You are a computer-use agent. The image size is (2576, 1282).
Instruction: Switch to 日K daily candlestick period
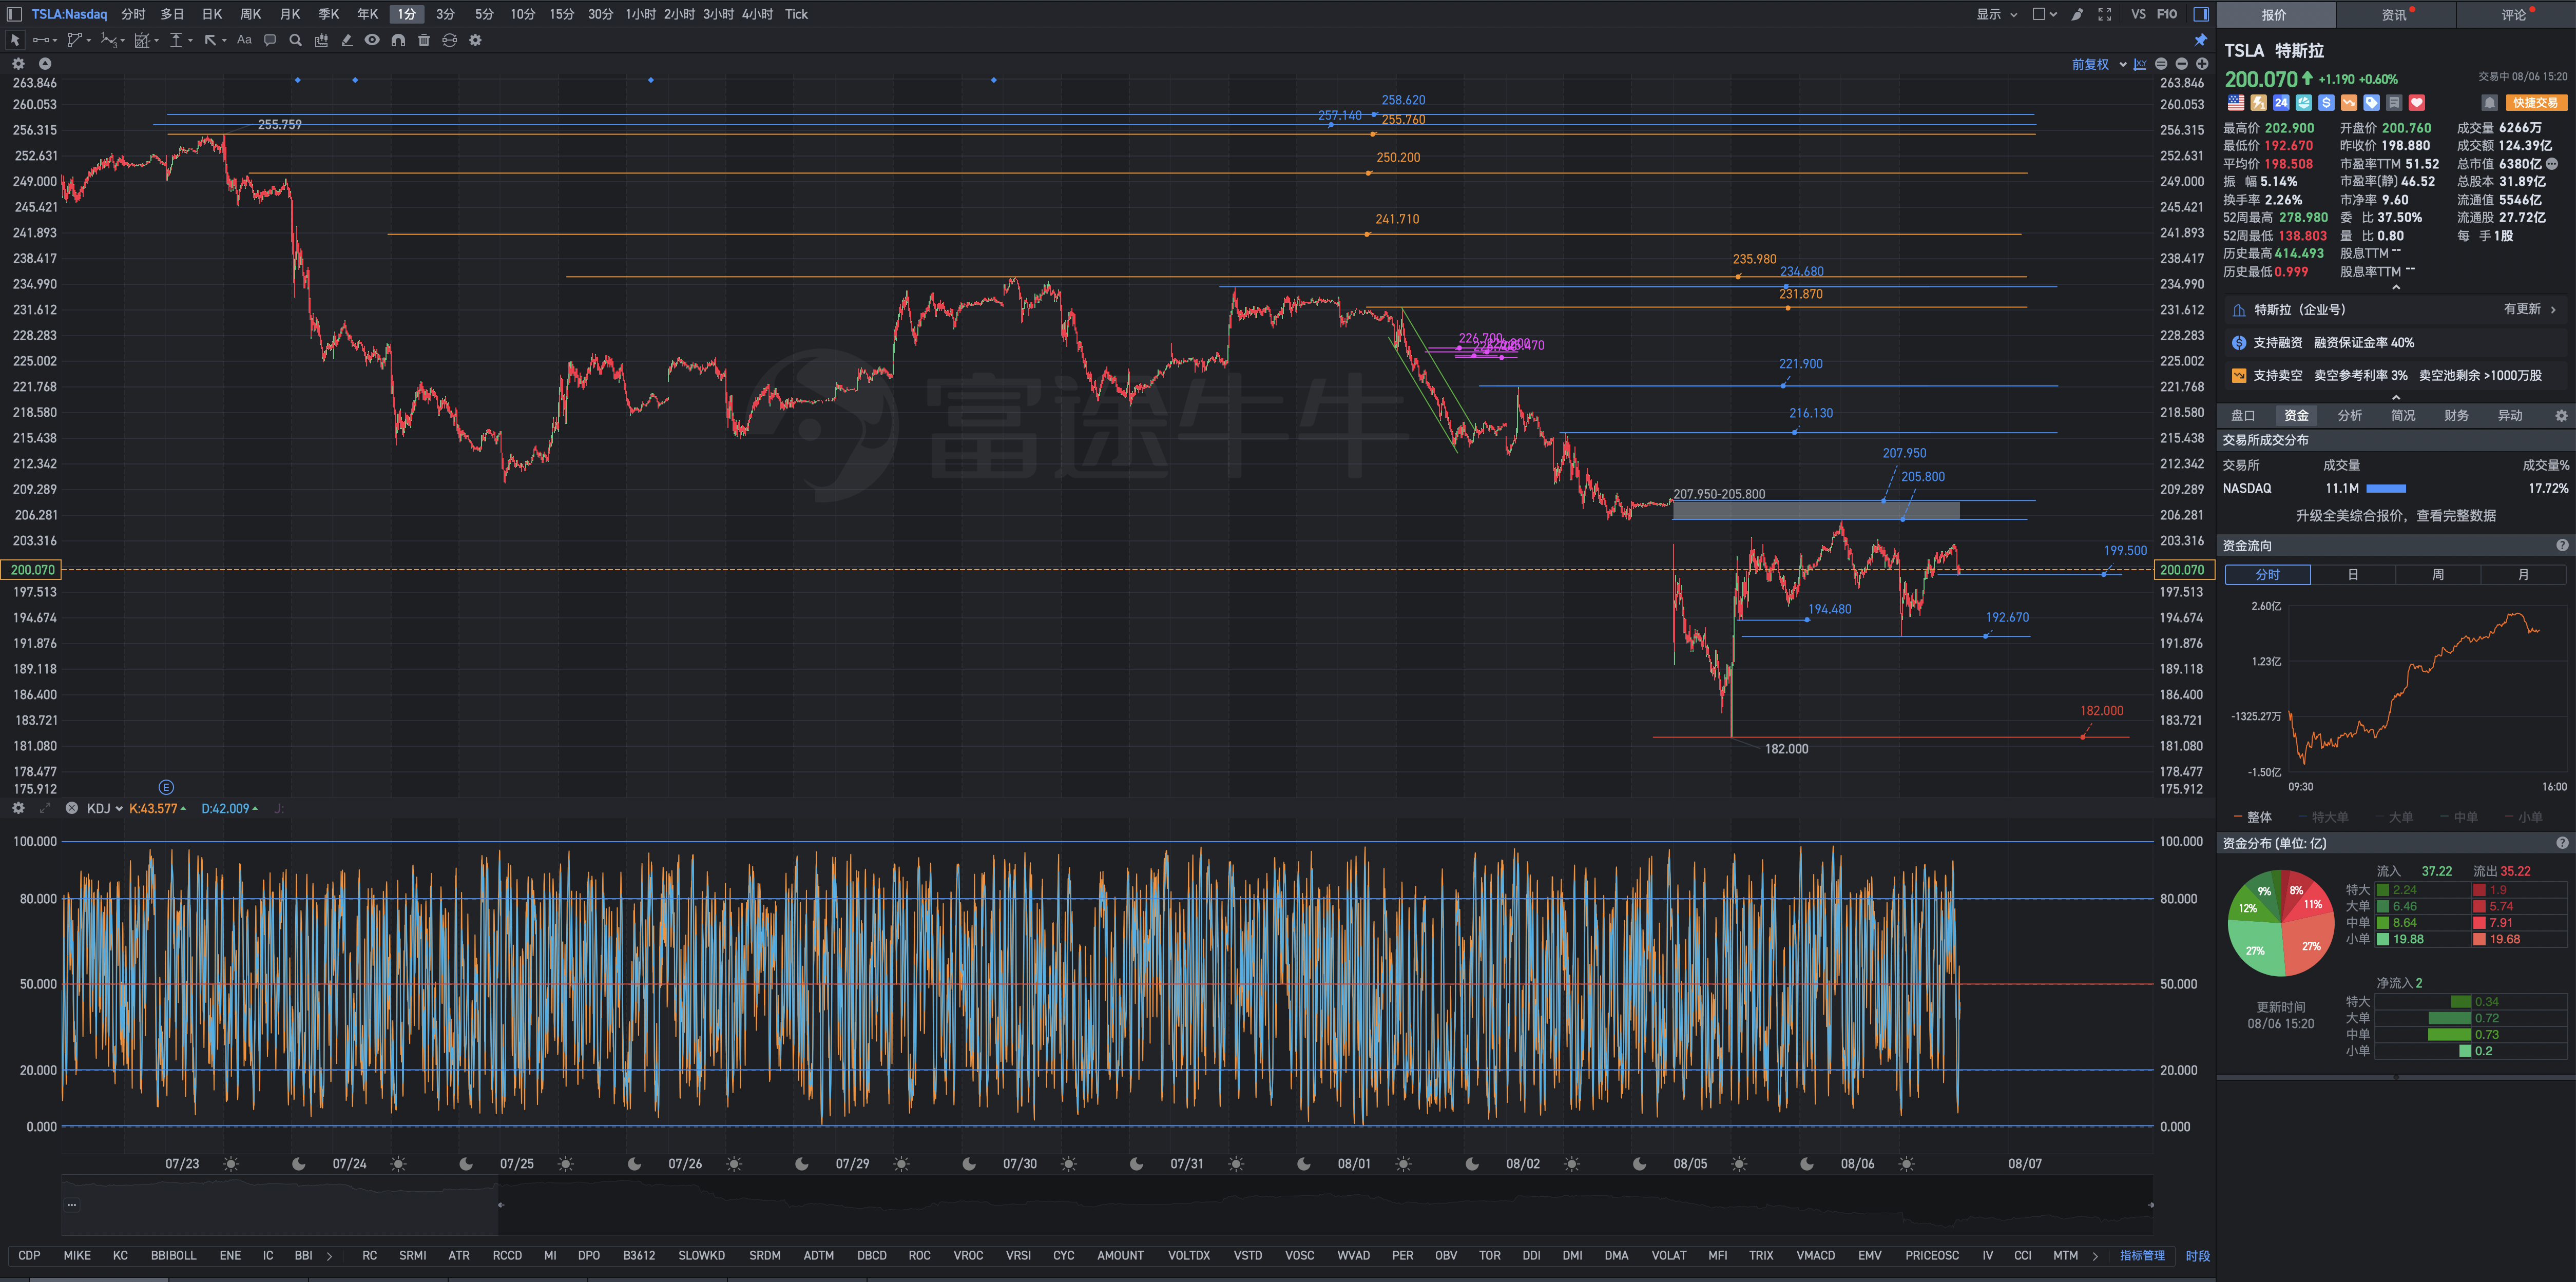click(212, 14)
